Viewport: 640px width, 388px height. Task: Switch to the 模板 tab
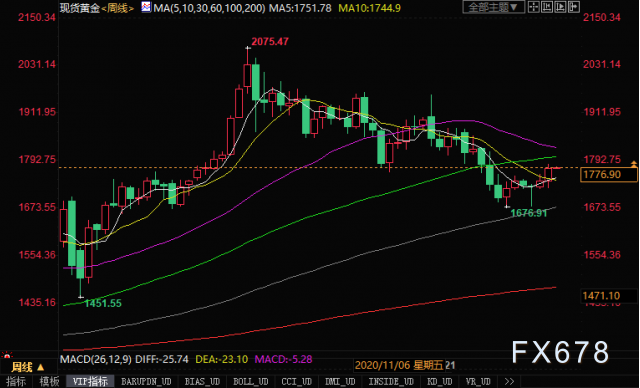pos(49,381)
